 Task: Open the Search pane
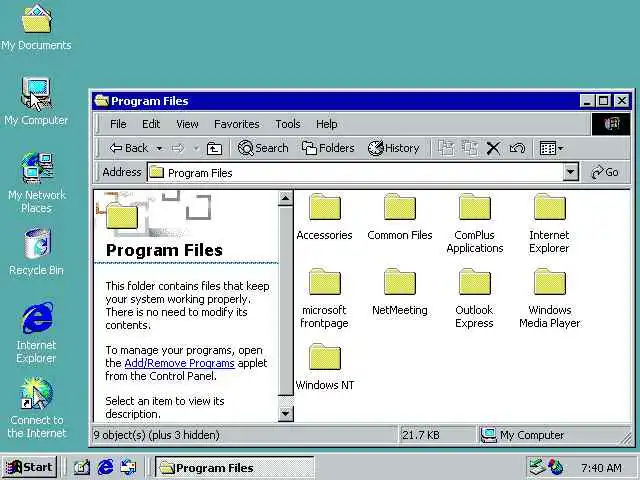[263, 148]
